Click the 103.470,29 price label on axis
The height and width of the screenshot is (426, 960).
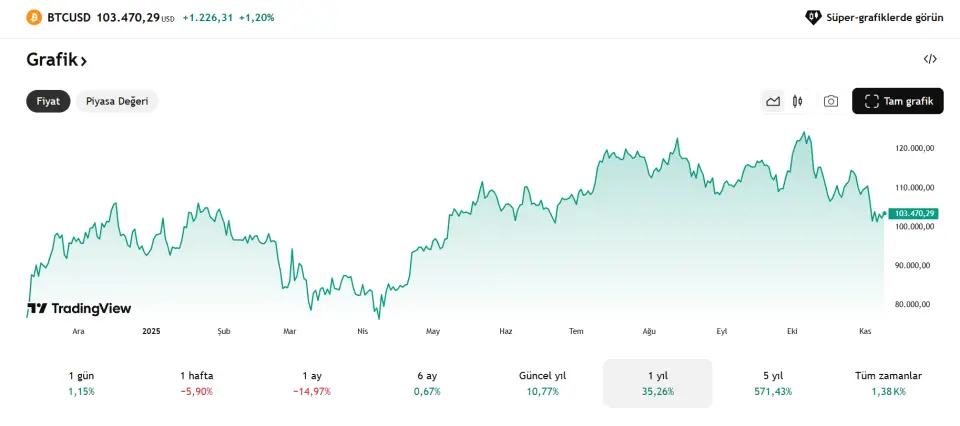pyautogui.click(x=913, y=213)
